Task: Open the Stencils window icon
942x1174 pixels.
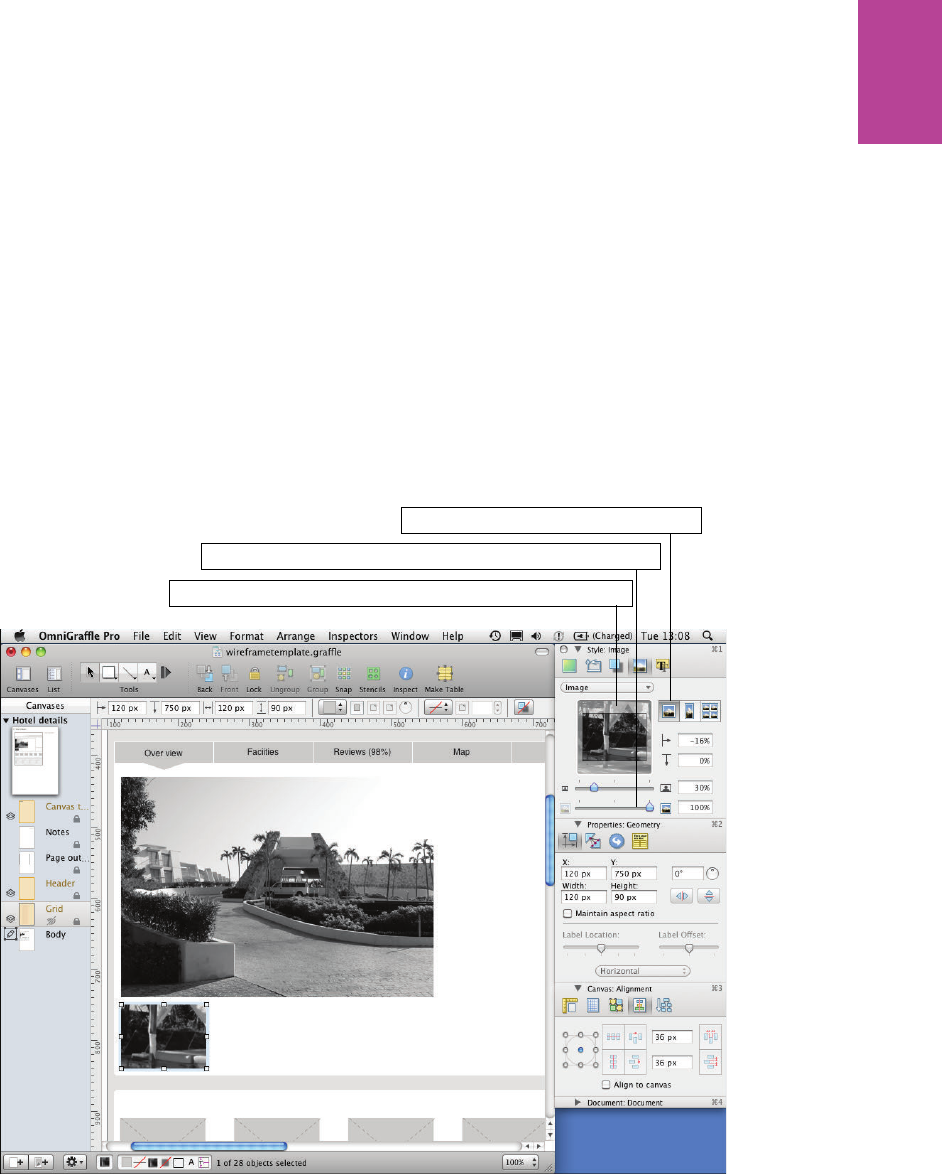Action: (373, 673)
